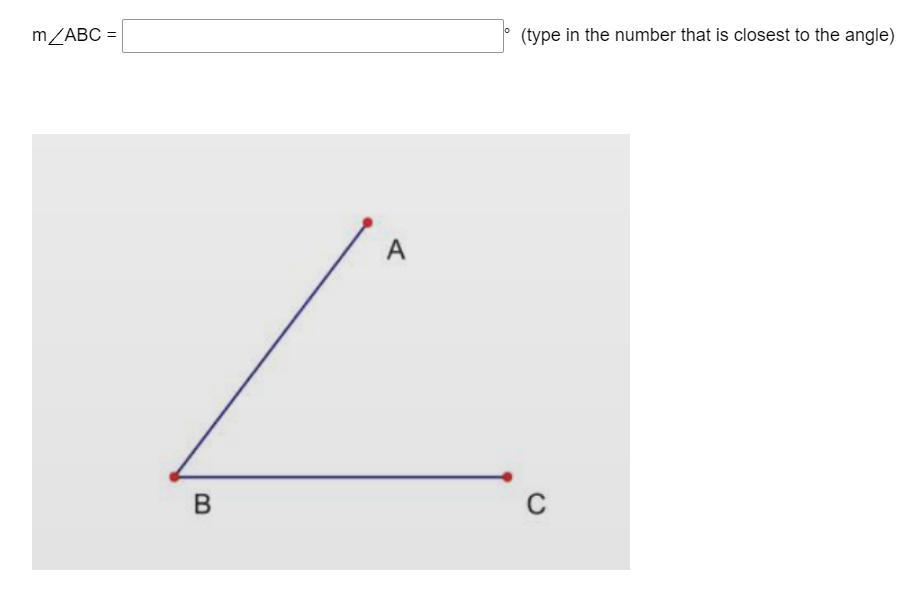Click the "m∠ABC =" label text
This screenshot has width=915, height=590.
74,36
